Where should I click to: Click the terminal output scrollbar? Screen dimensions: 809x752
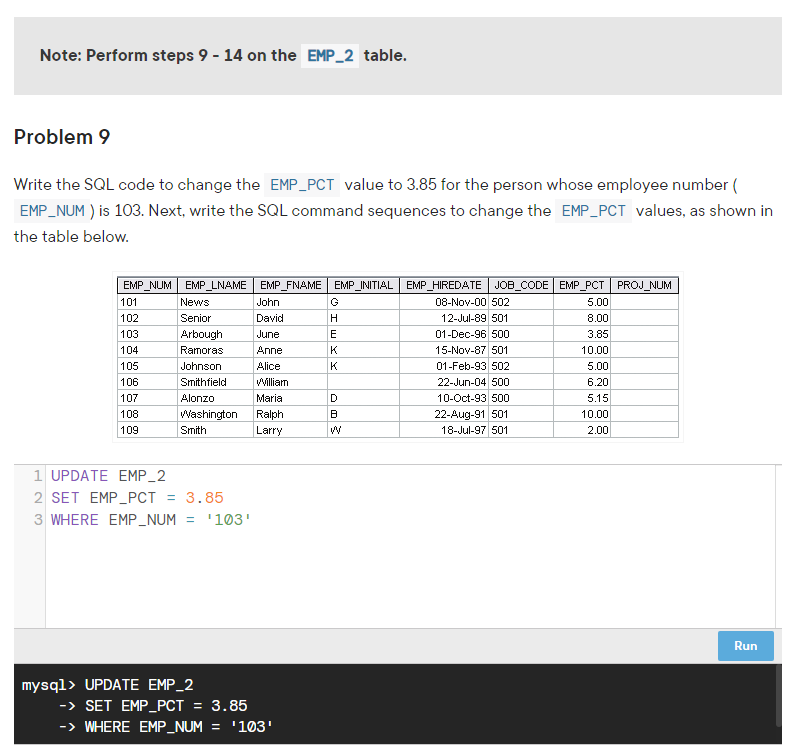point(778,696)
